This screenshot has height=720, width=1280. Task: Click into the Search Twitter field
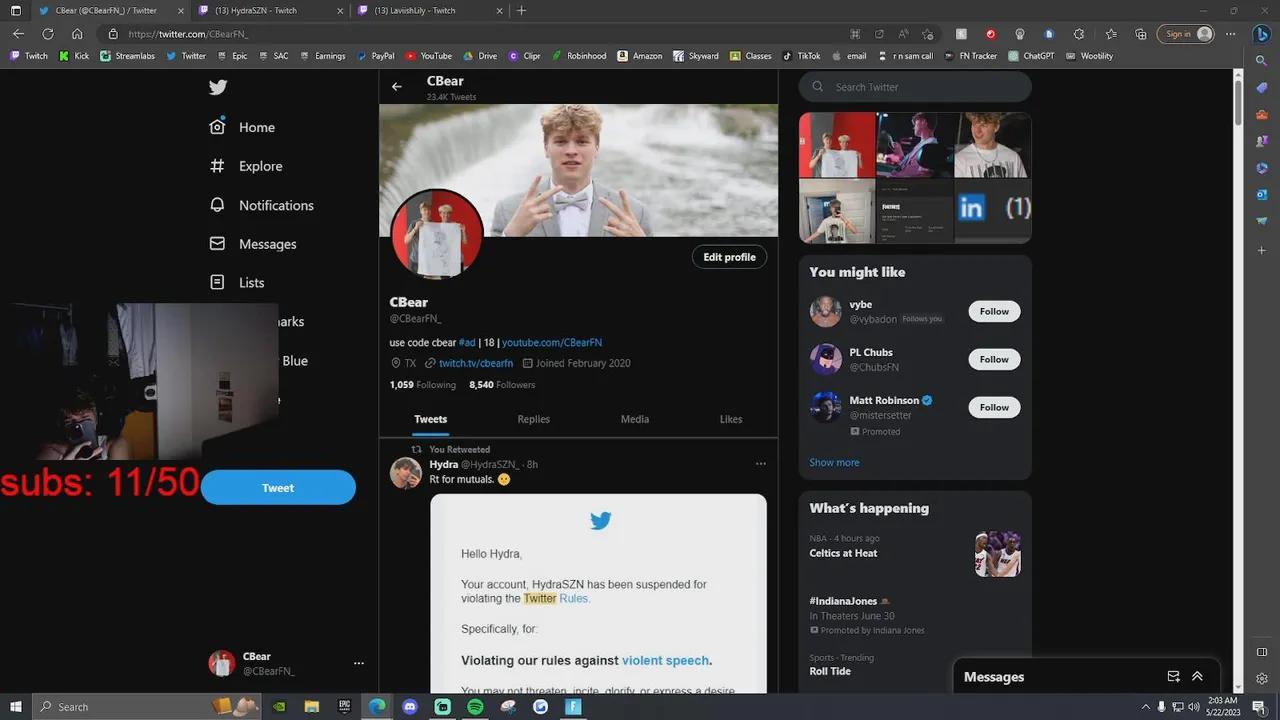click(915, 87)
